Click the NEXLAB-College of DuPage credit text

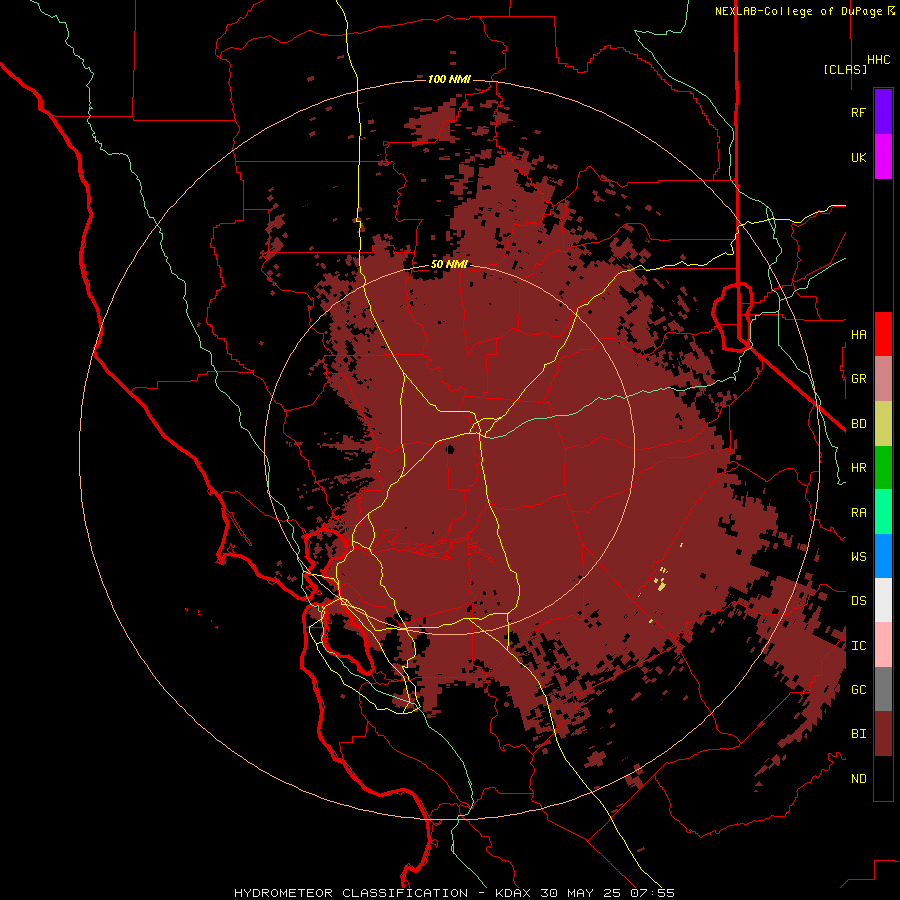click(798, 11)
